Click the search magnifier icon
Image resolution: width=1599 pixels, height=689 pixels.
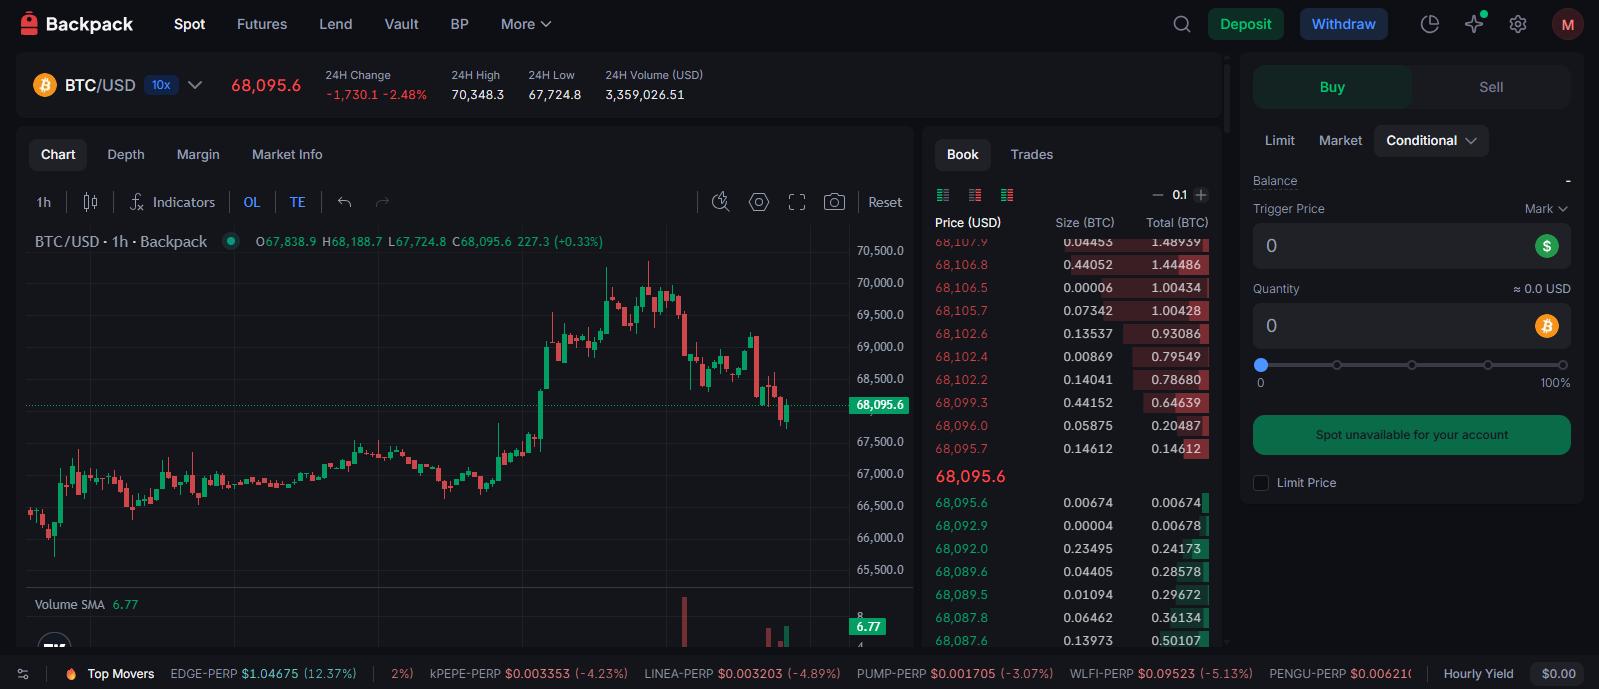1181,24
